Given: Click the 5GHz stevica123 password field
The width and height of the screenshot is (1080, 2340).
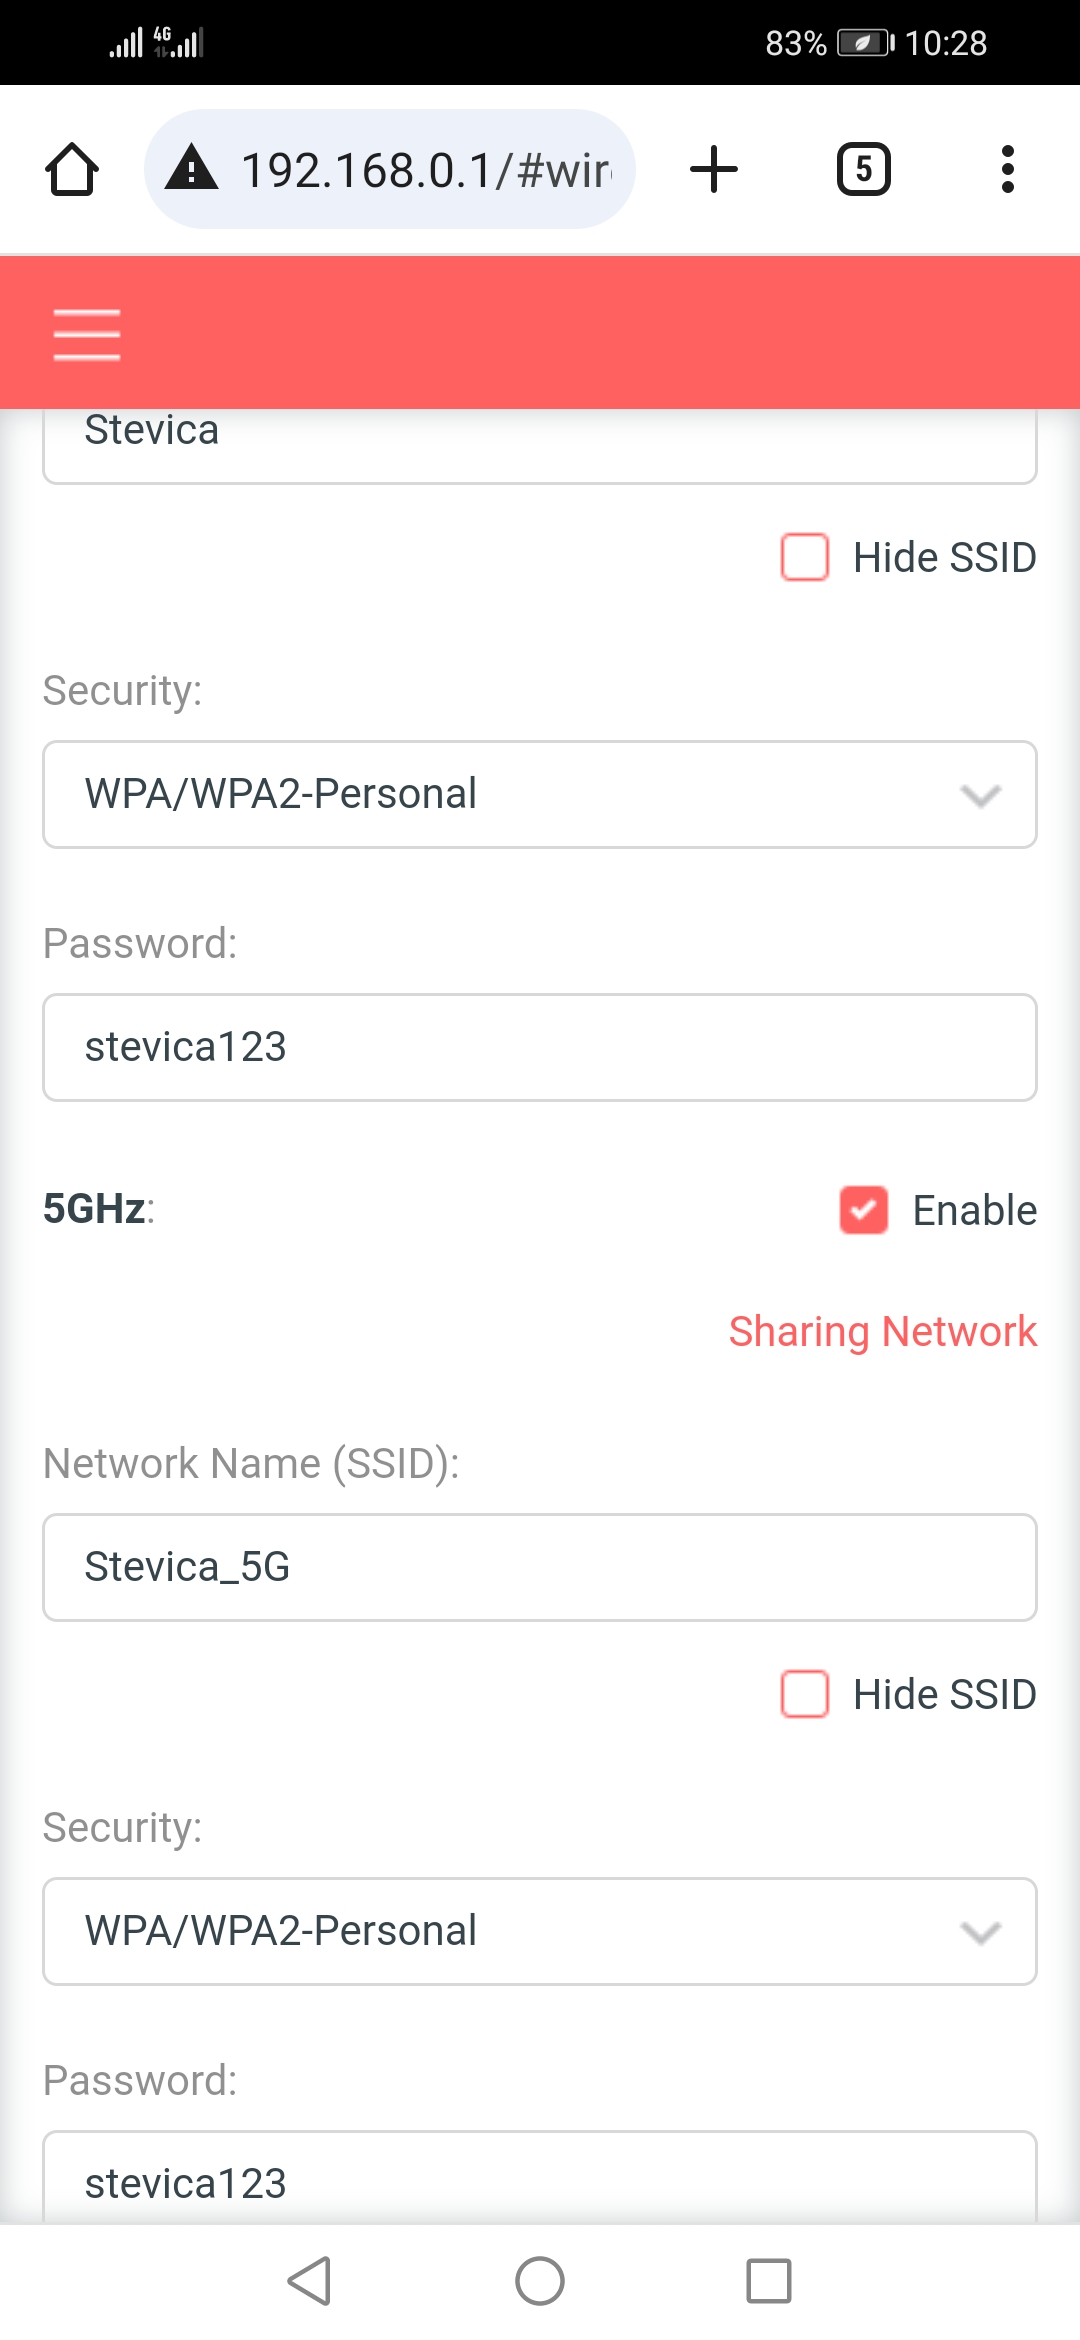Looking at the screenshot, I should pyautogui.click(x=540, y=2180).
